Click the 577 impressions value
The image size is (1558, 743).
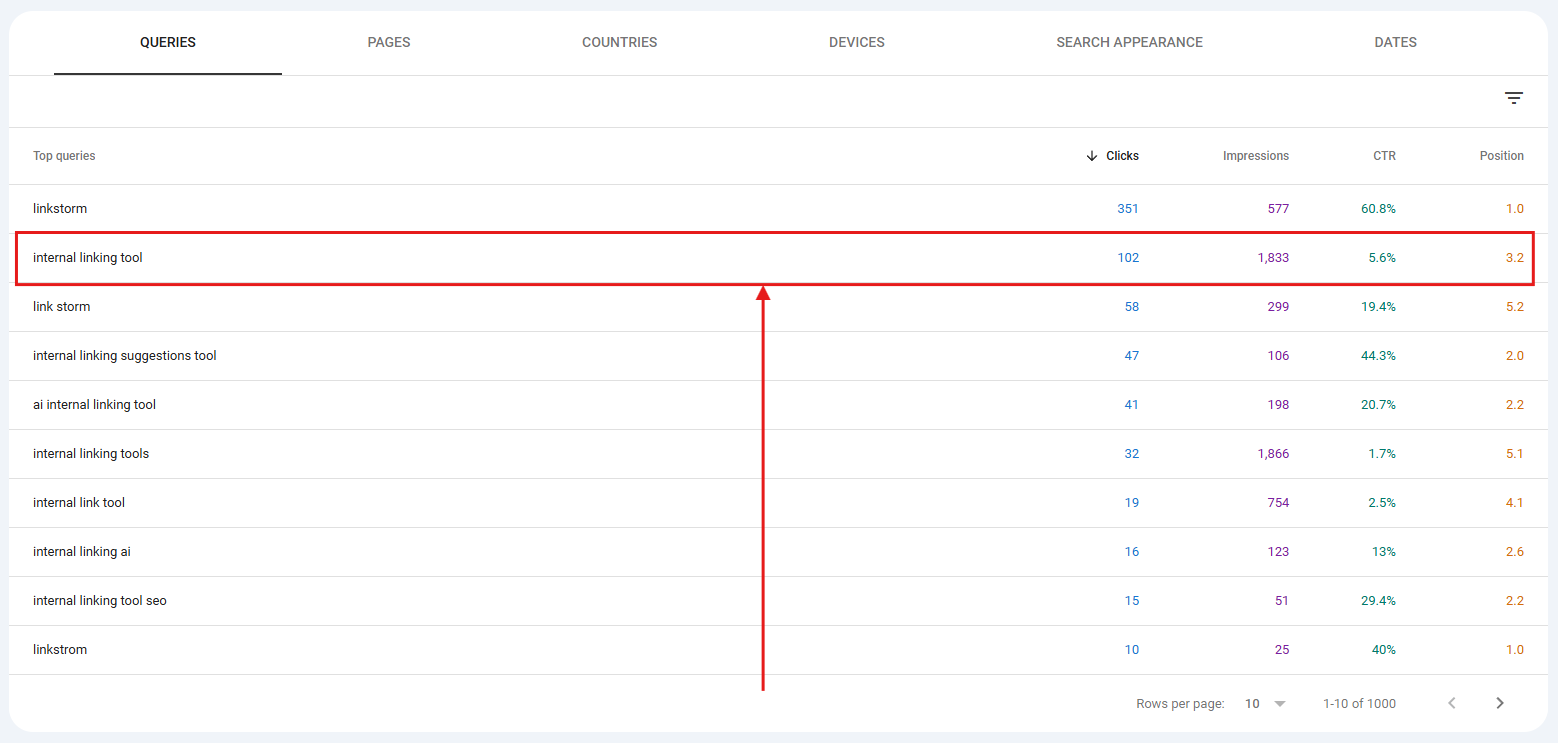coord(1278,209)
